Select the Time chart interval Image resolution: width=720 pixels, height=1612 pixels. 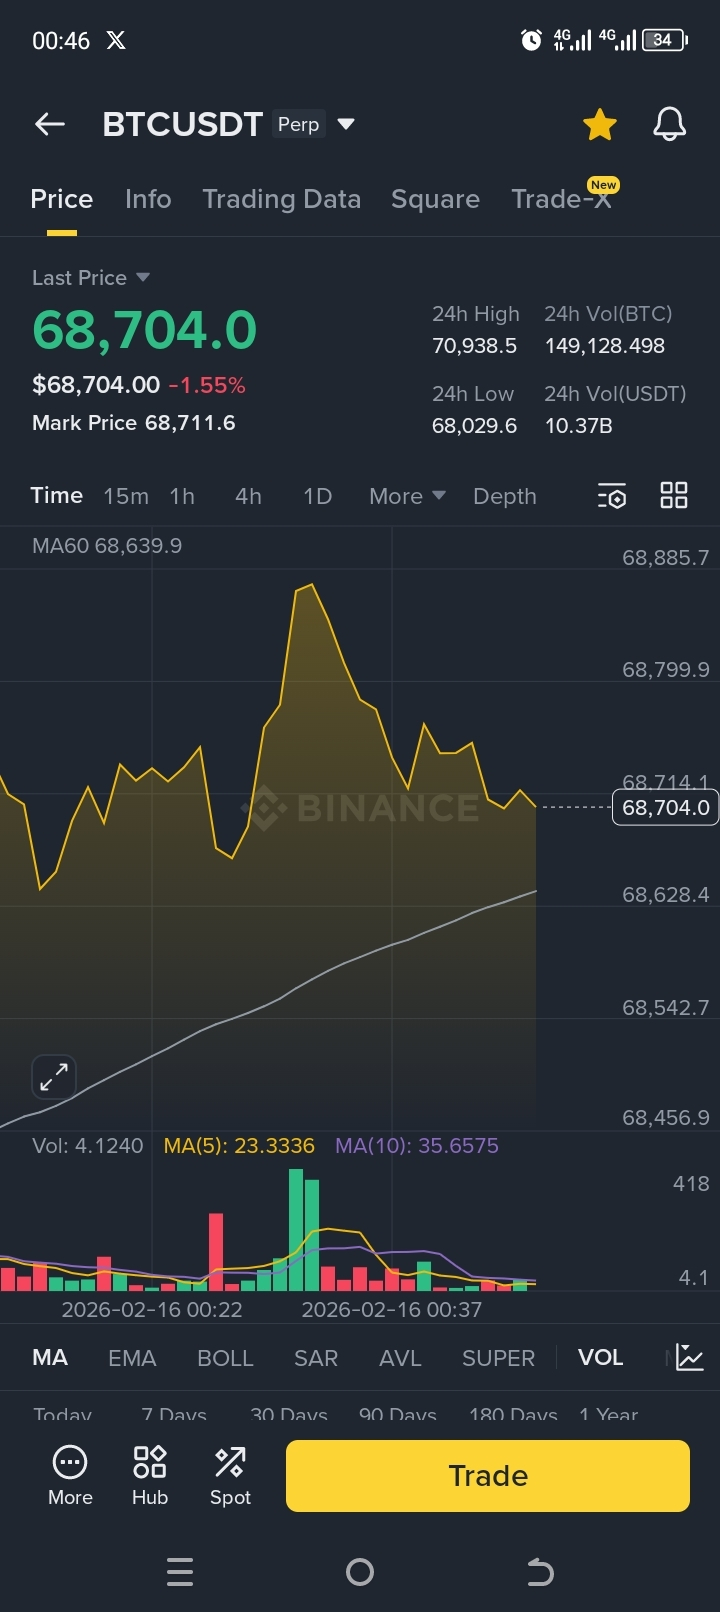point(56,496)
